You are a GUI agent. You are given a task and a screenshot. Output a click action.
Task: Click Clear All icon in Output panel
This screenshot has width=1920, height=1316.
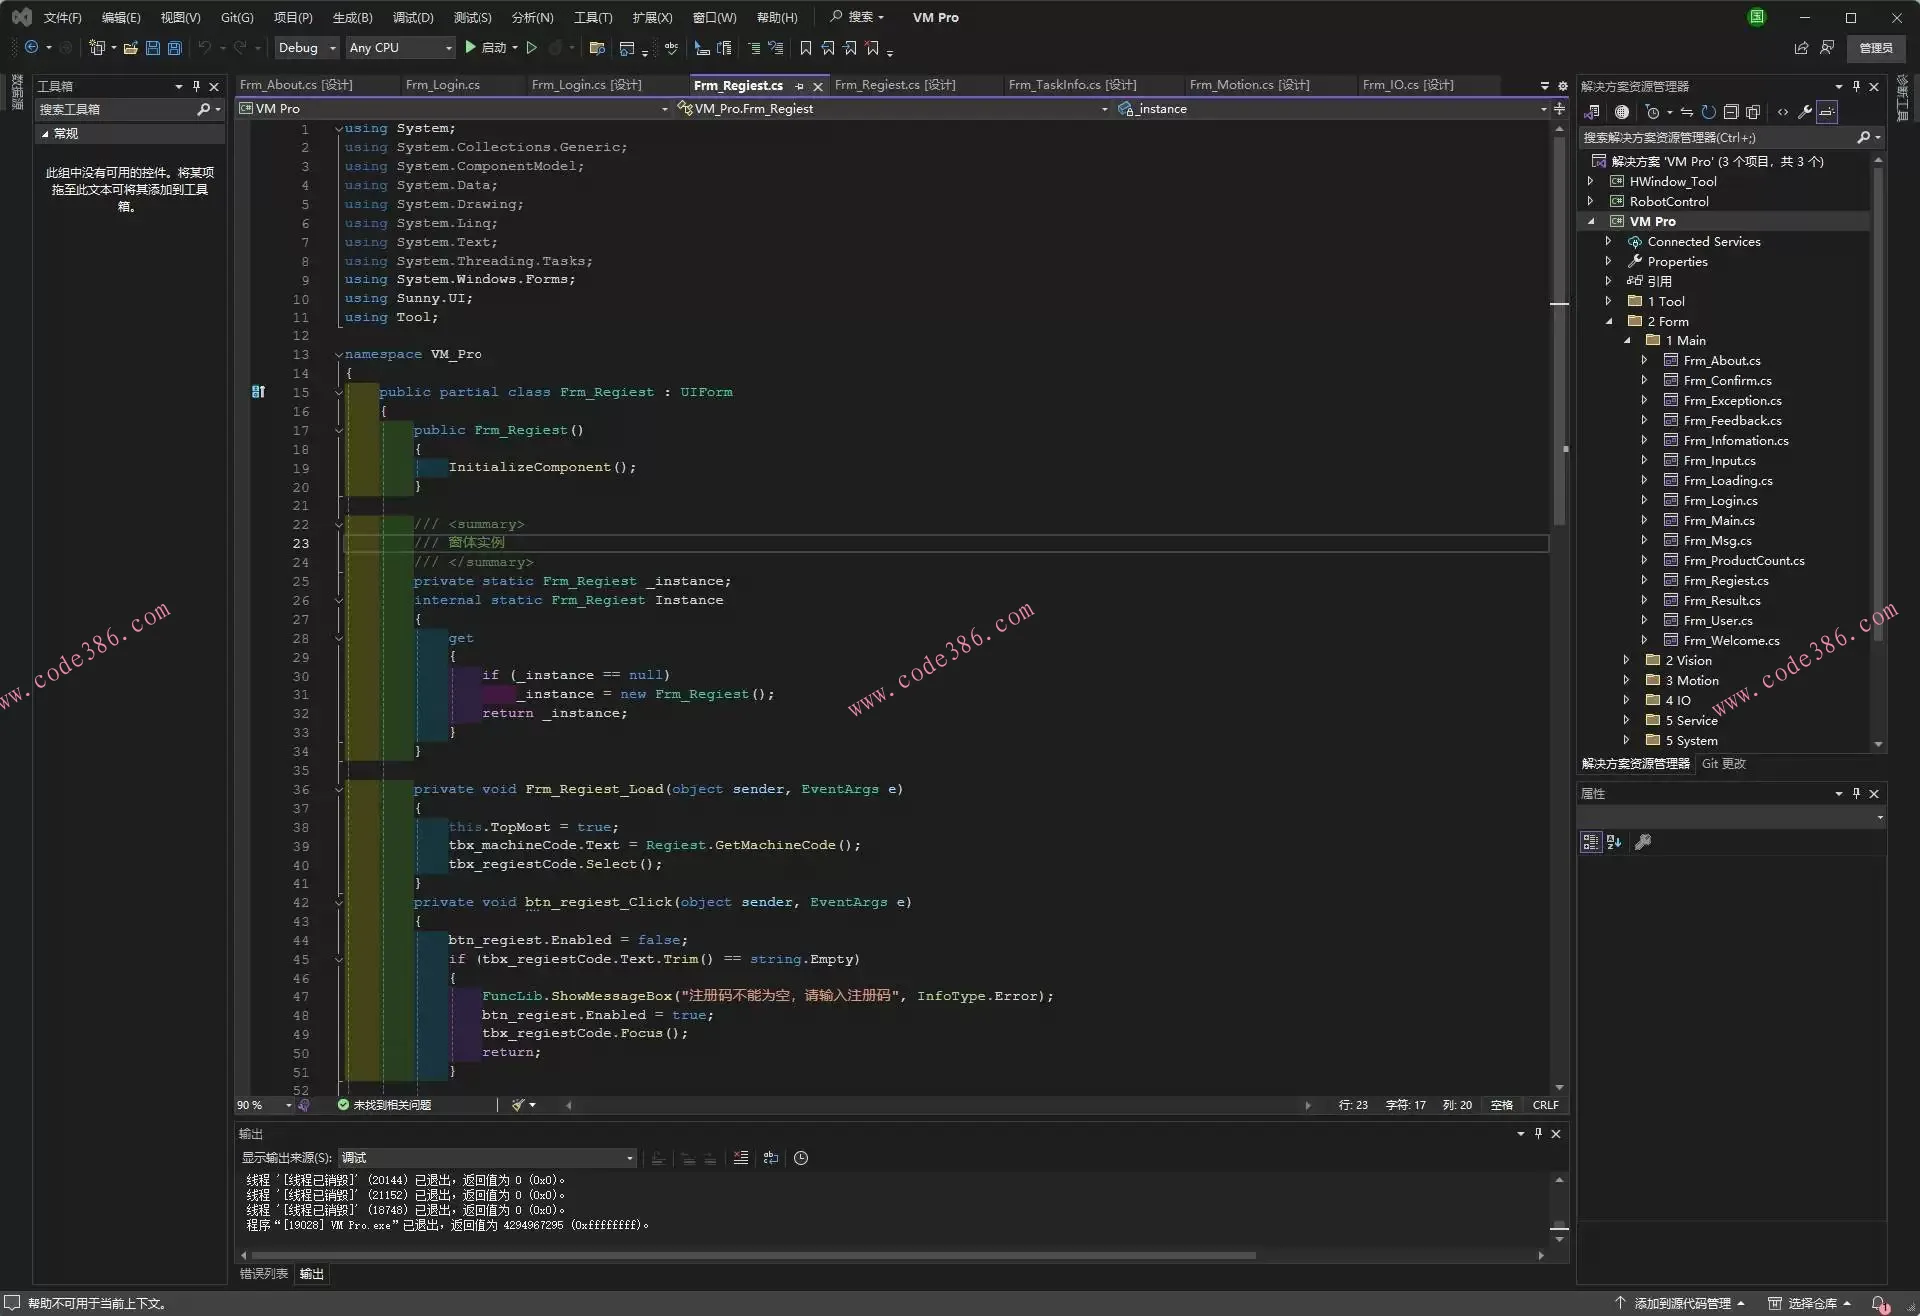tap(740, 1158)
